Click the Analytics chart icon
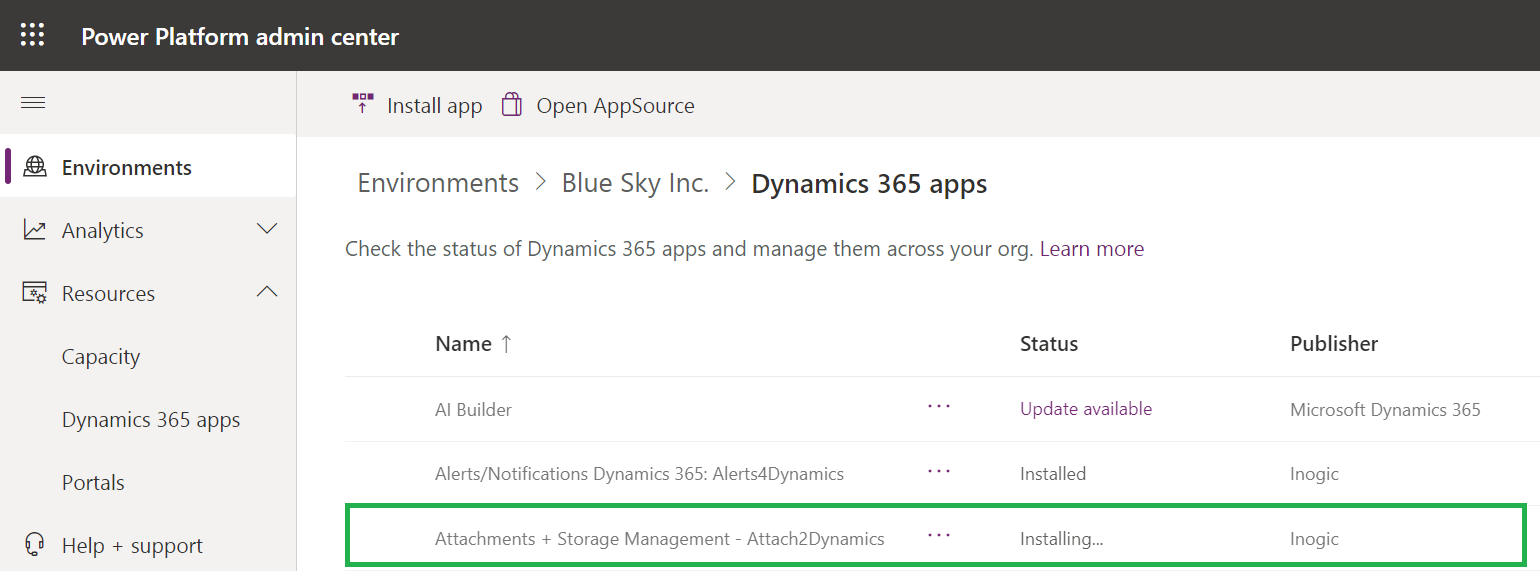The width and height of the screenshot is (1540, 571). (35, 230)
